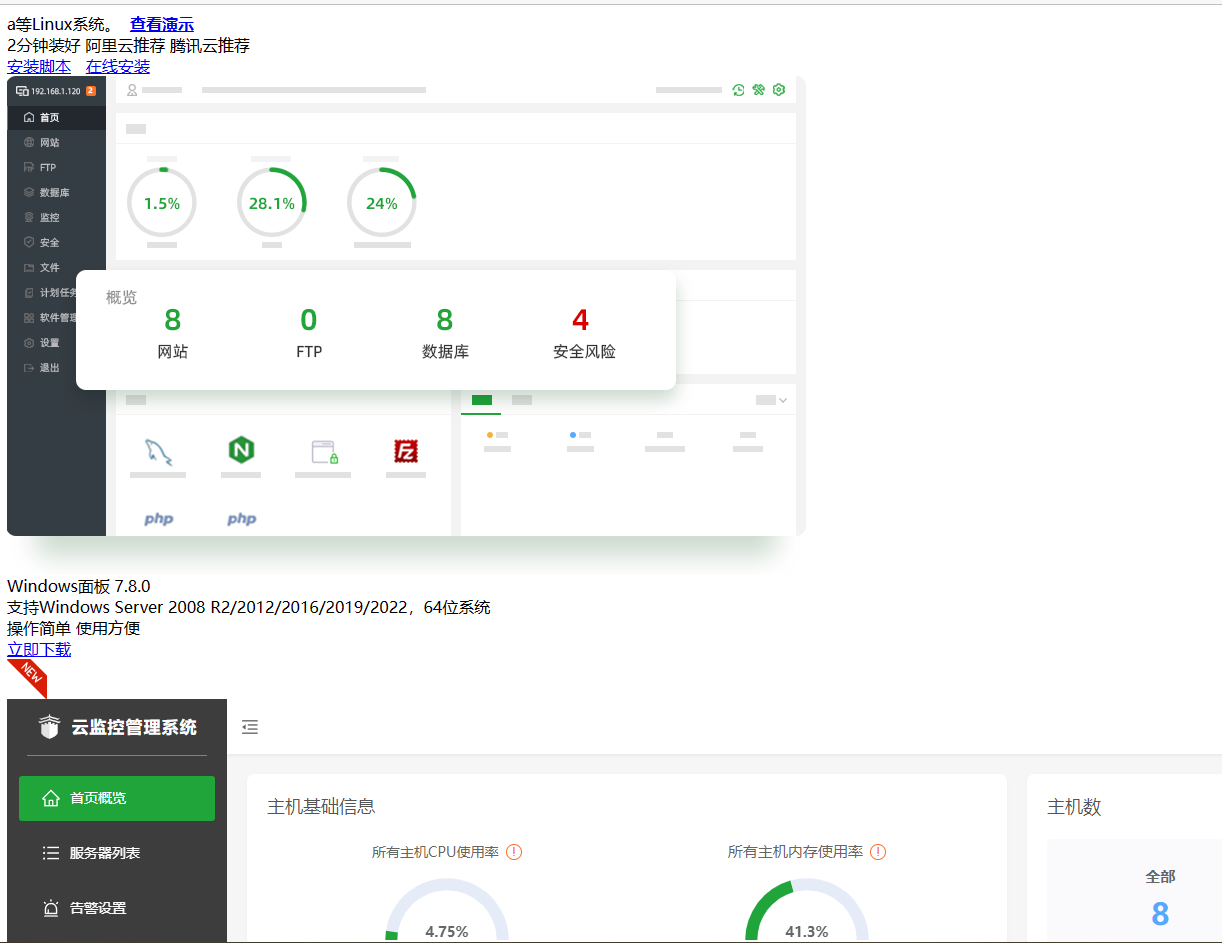Click the 1.5% circular gauge
Screen dimensions: 1222x943
tap(162, 203)
